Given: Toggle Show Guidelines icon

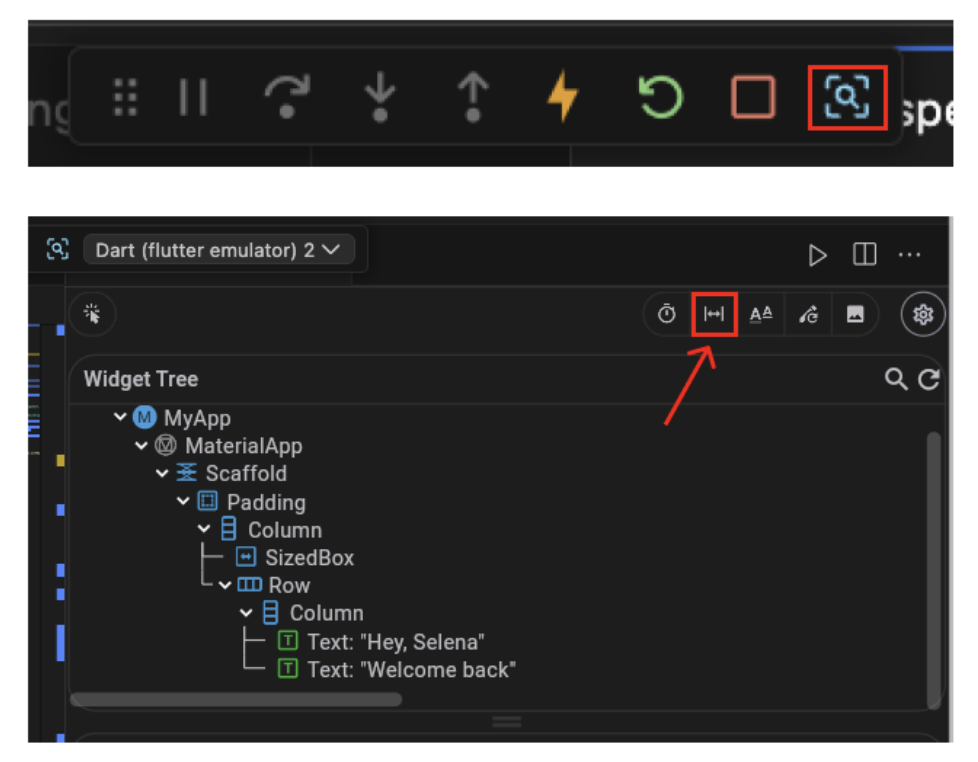Looking at the screenshot, I should pos(714,314).
